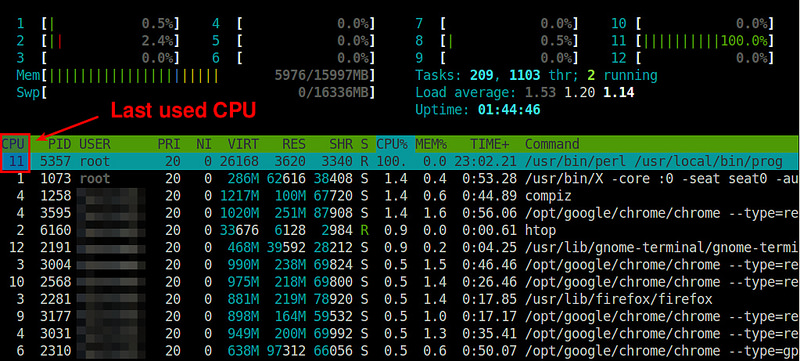This screenshot has height=361, width=800.
Task: Sort by MEM% column header
Action: (431, 144)
